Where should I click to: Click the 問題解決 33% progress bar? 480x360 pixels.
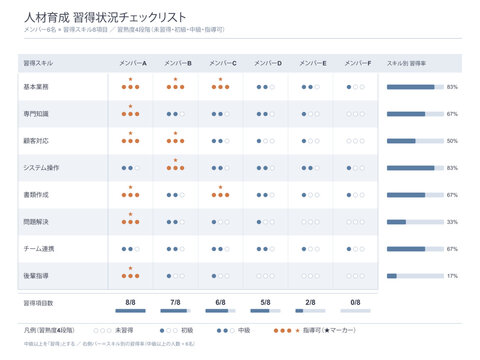(x=415, y=222)
